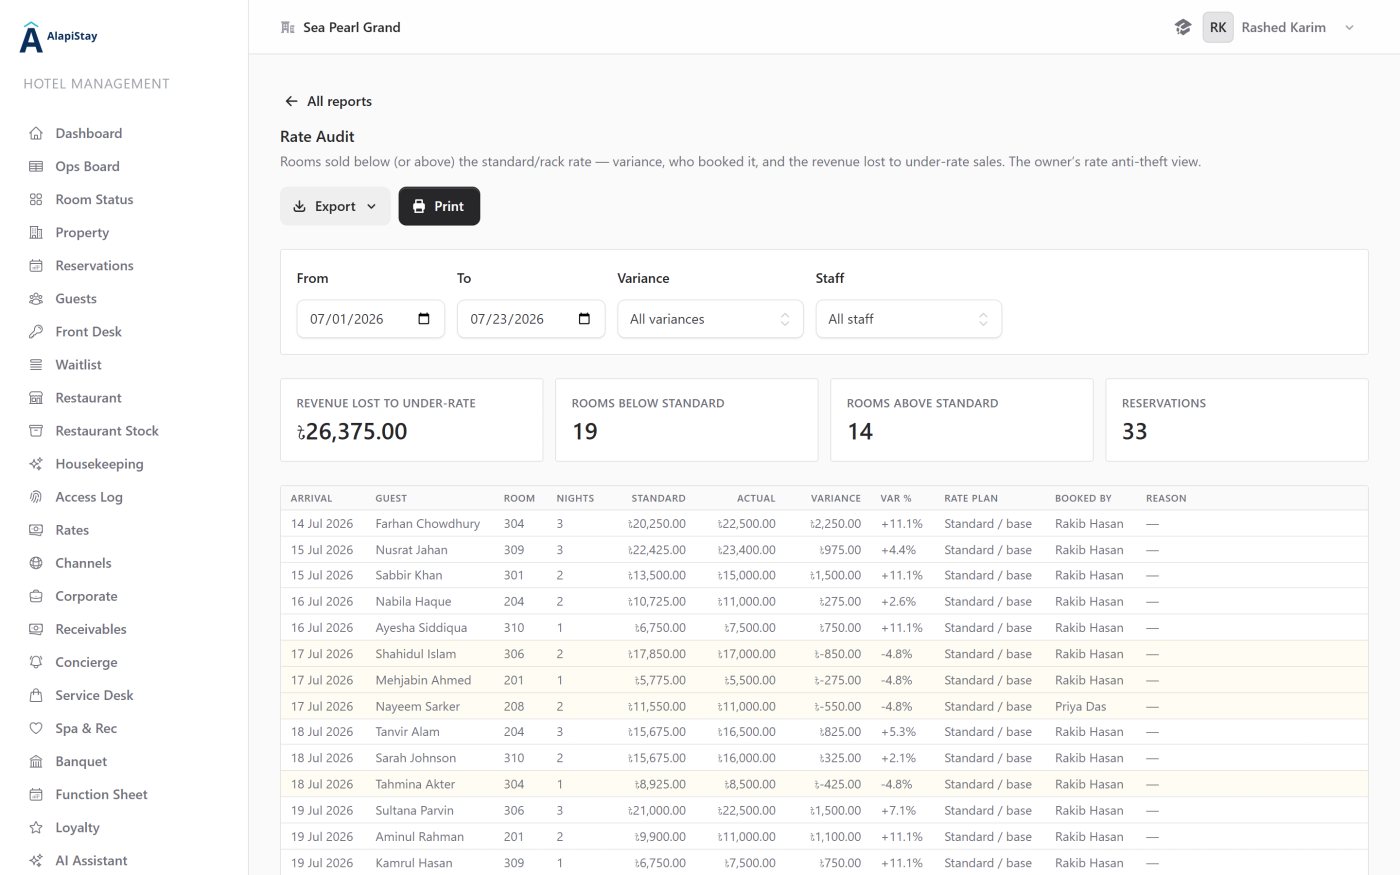
Task: Click guest name Sultana Parvin
Action: click(414, 810)
